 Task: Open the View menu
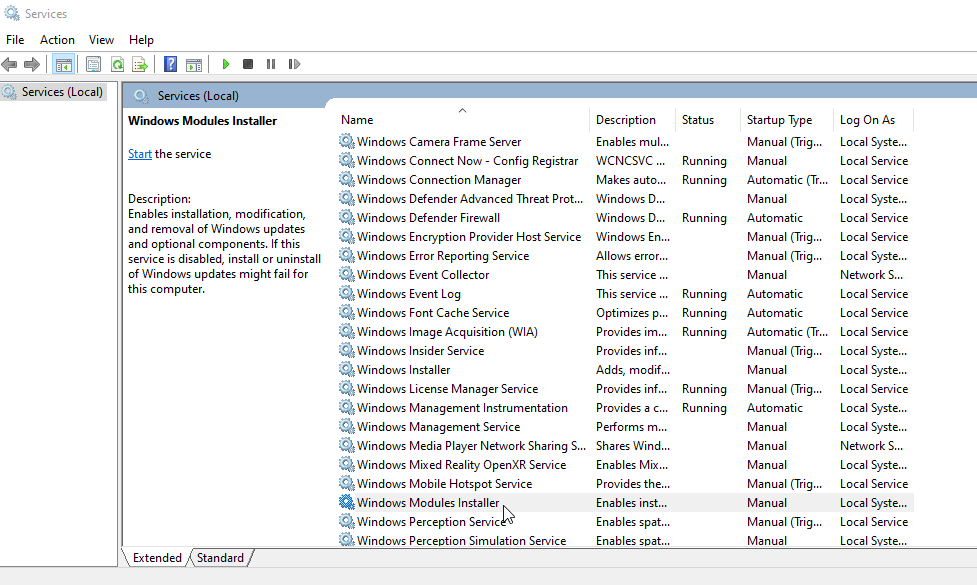(x=101, y=39)
